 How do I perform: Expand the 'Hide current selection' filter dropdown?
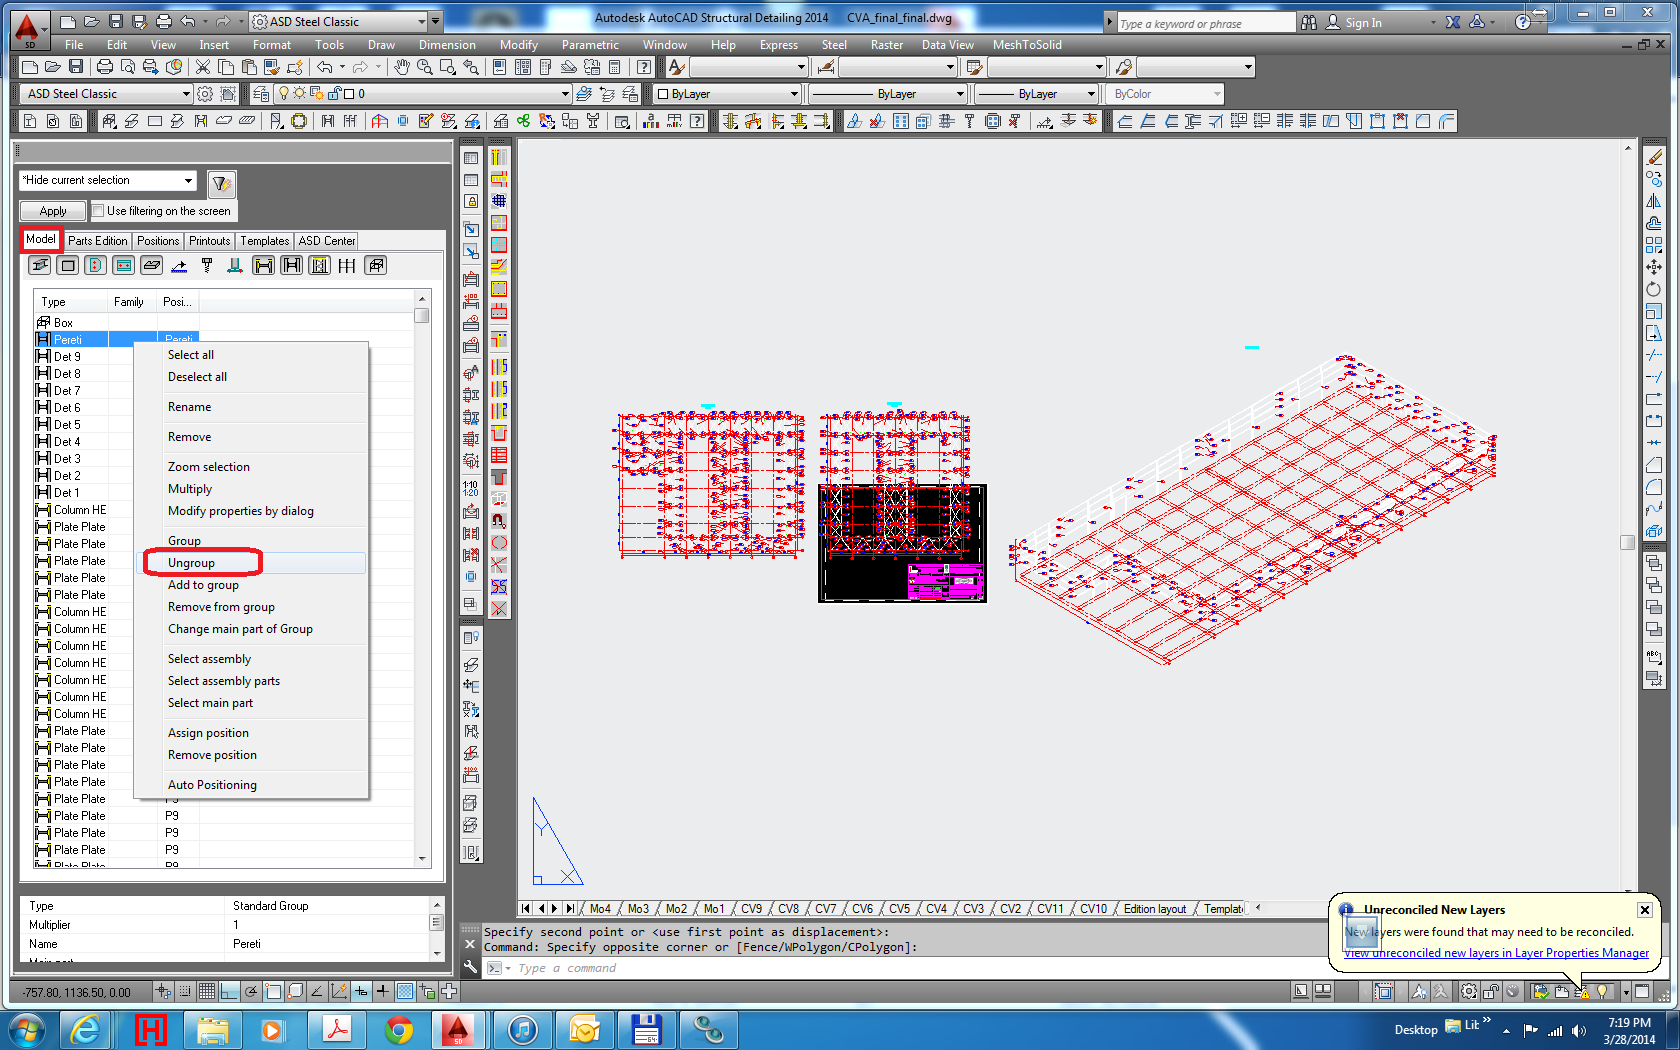(x=188, y=180)
